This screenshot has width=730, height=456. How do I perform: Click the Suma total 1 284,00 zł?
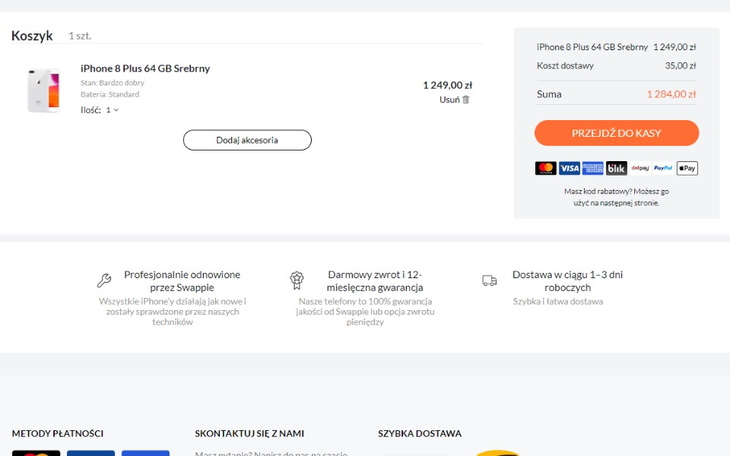pos(671,94)
